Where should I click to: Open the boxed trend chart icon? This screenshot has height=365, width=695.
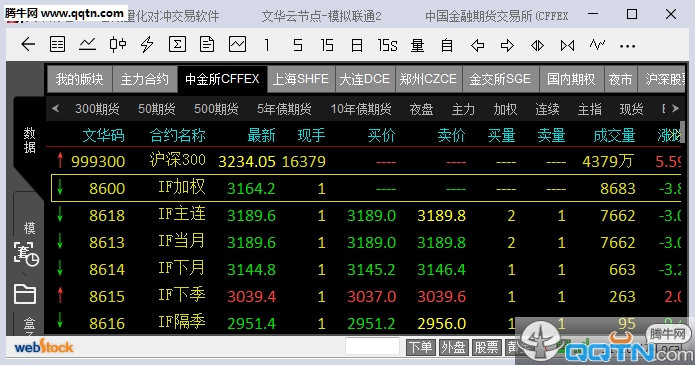pyautogui.click(x=238, y=45)
